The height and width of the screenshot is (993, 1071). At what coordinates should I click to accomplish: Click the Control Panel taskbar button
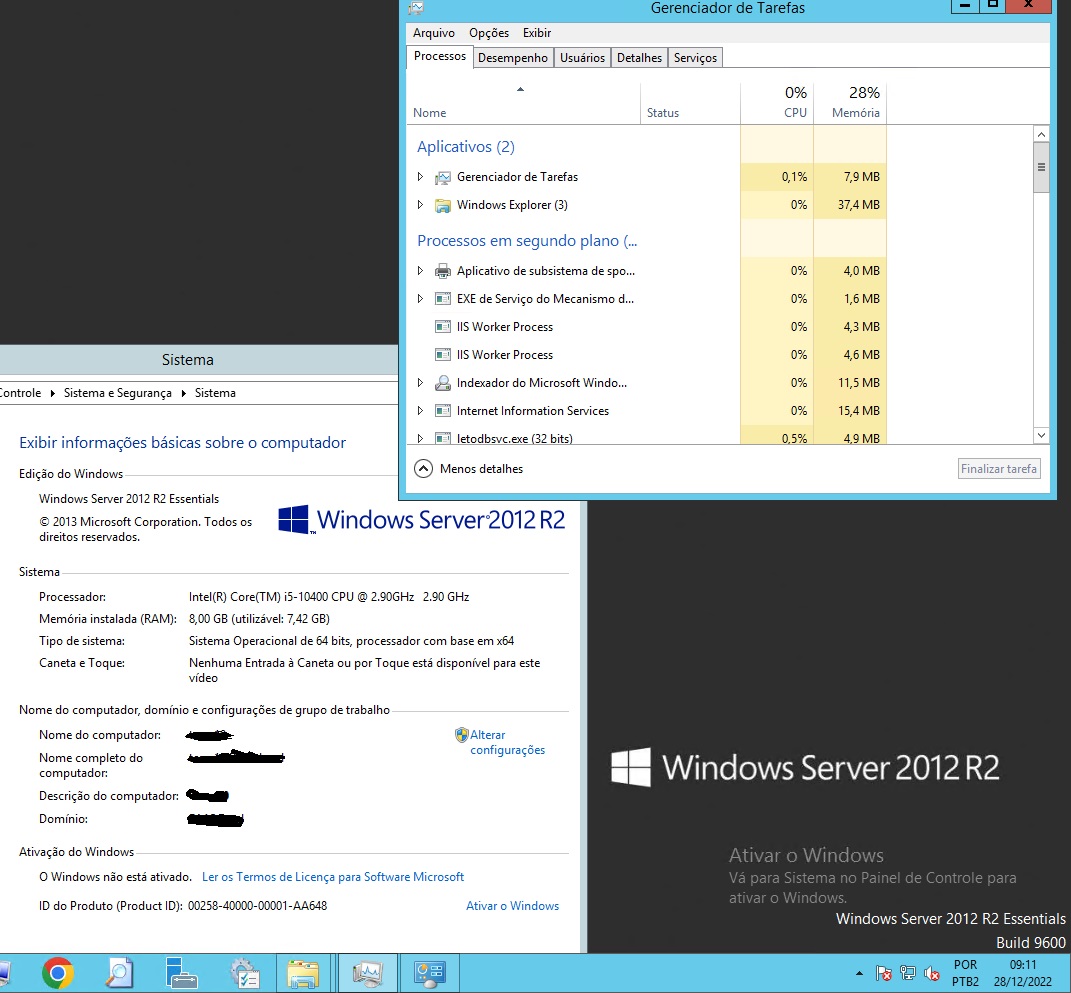430,973
